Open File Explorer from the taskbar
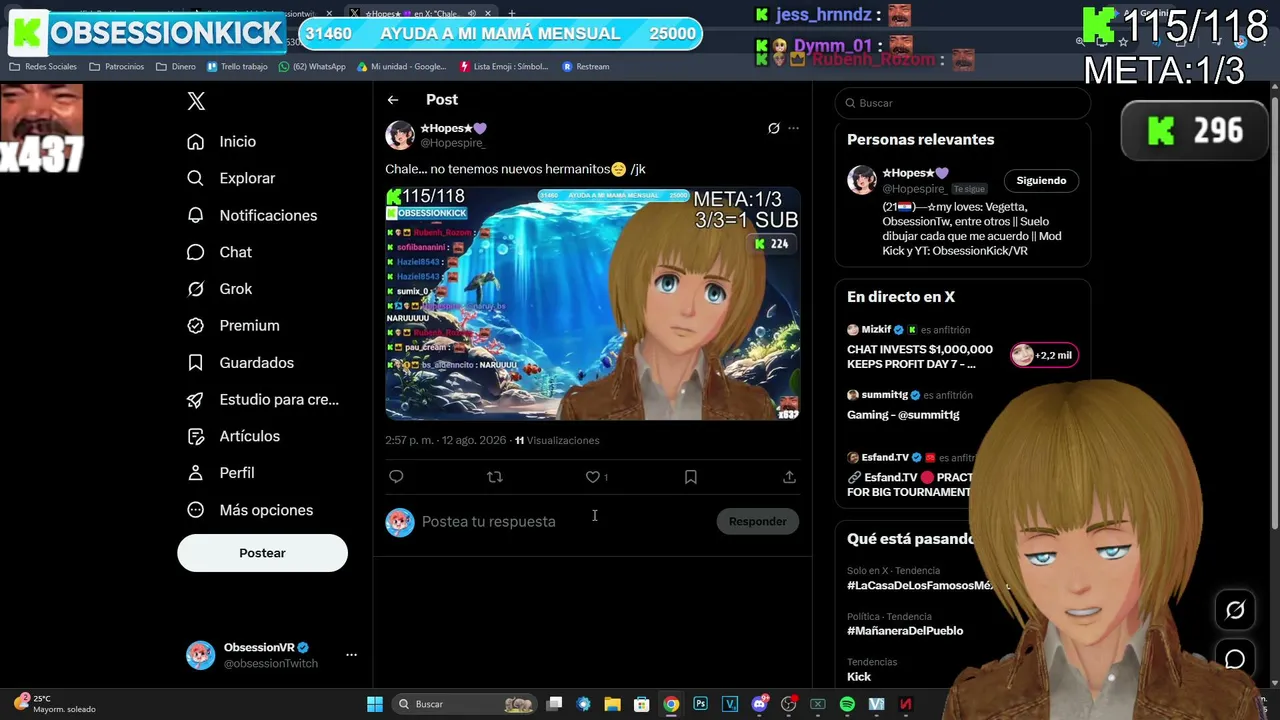Screen dimensions: 1280x720 (613, 704)
